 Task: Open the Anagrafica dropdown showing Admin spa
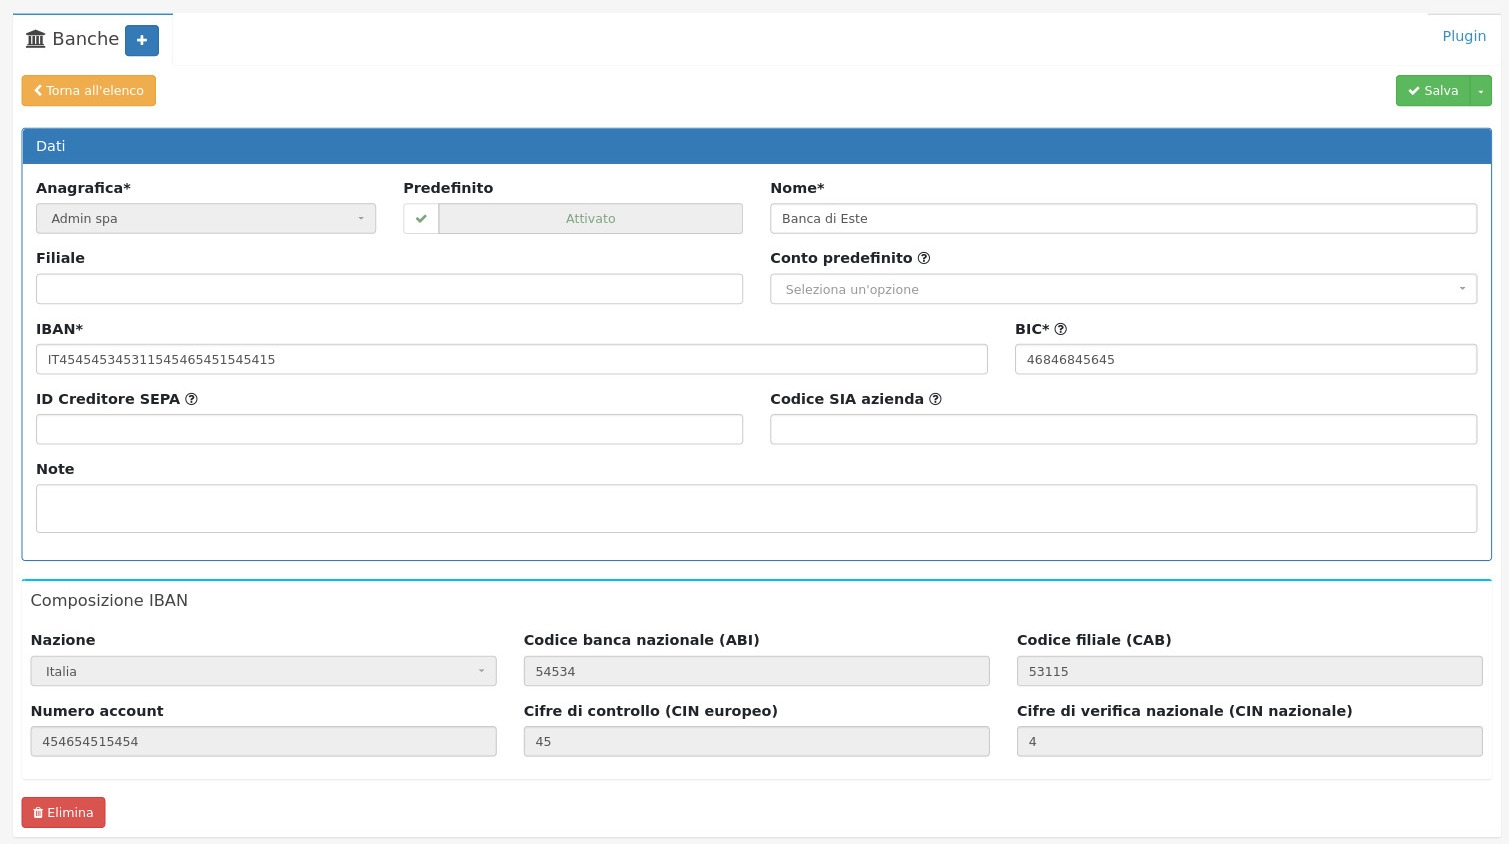point(206,219)
